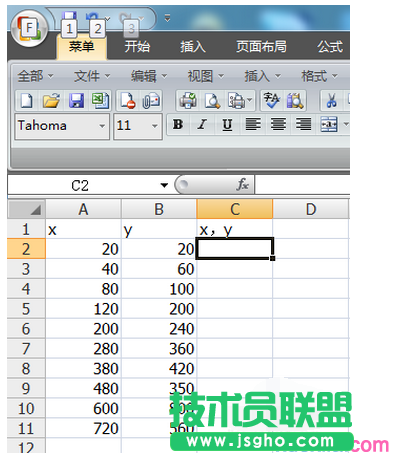Quick print with the printer icon
Screen dimensions: 397x457
pos(188,100)
